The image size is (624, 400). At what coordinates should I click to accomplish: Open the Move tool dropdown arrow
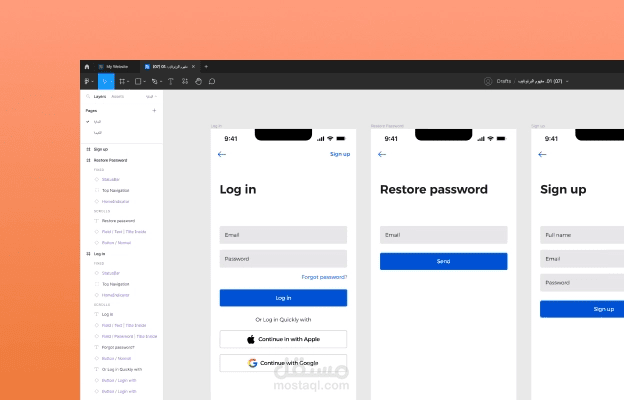[111, 82]
